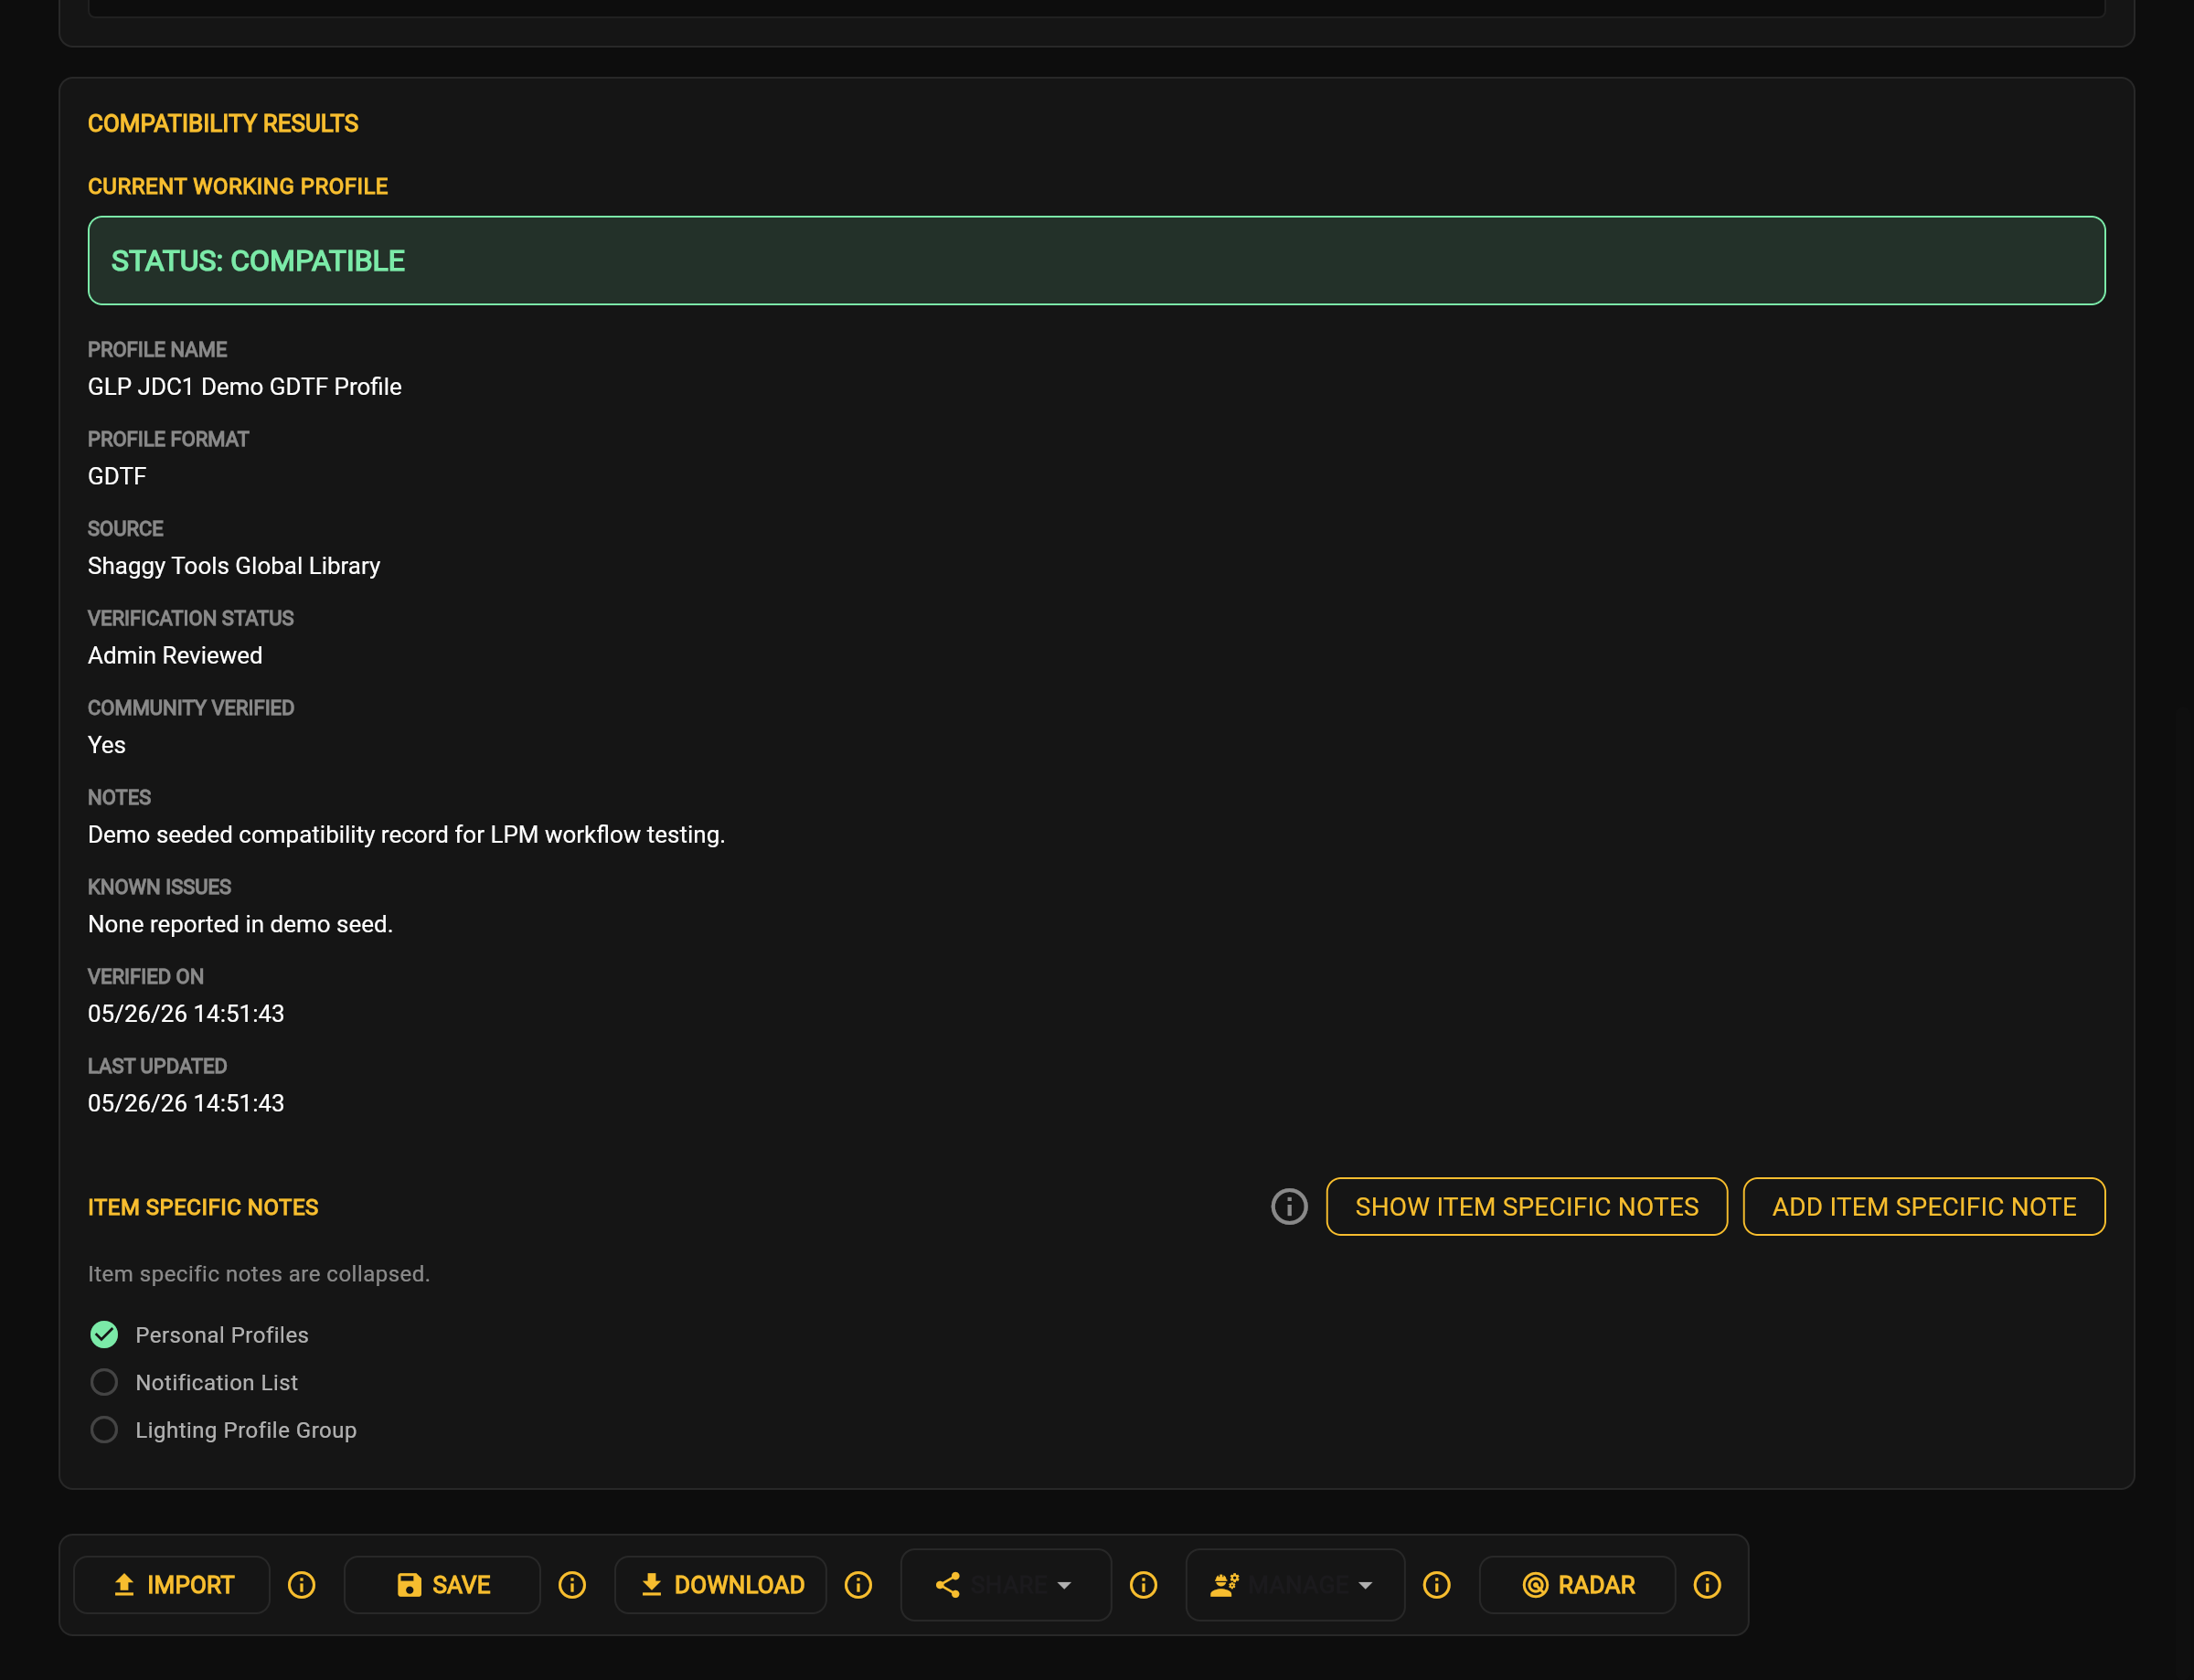Click Admin Reviewed verification status

175,656
